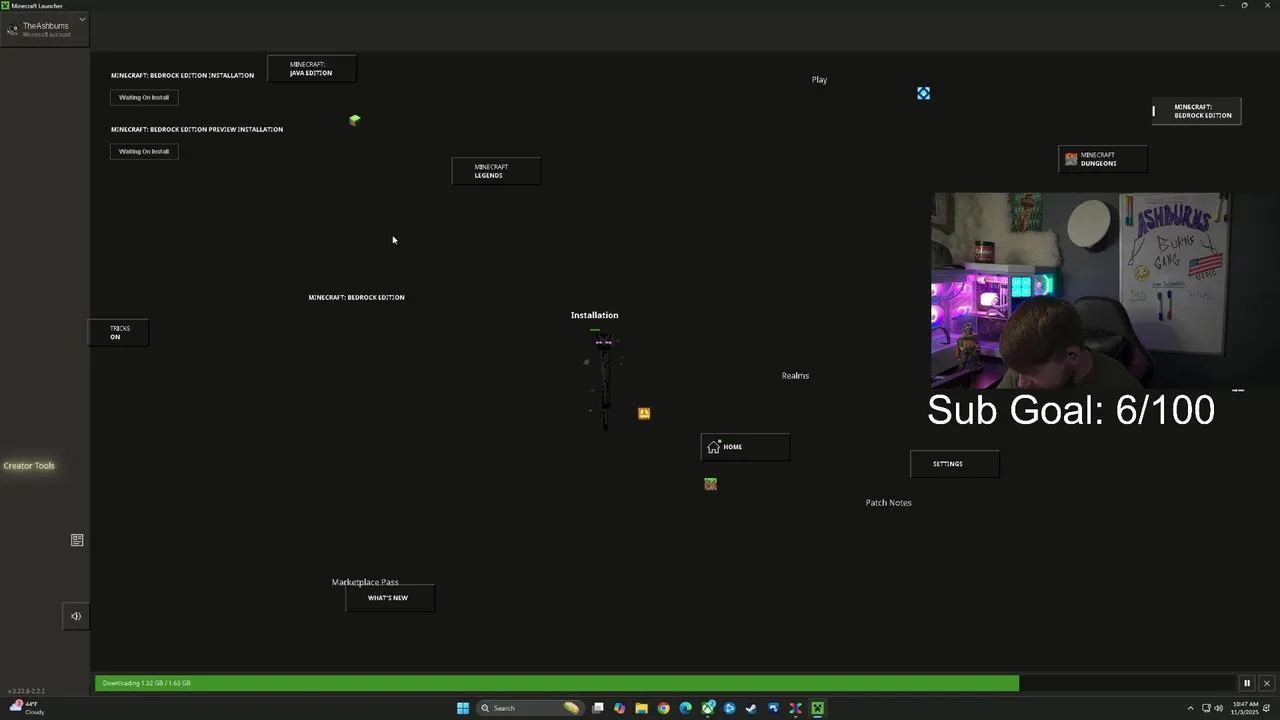Image resolution: width=1280 pixels, height=720 pixels.
Task: Cancel the download with the X icon
Action: tap(1266, 683)
